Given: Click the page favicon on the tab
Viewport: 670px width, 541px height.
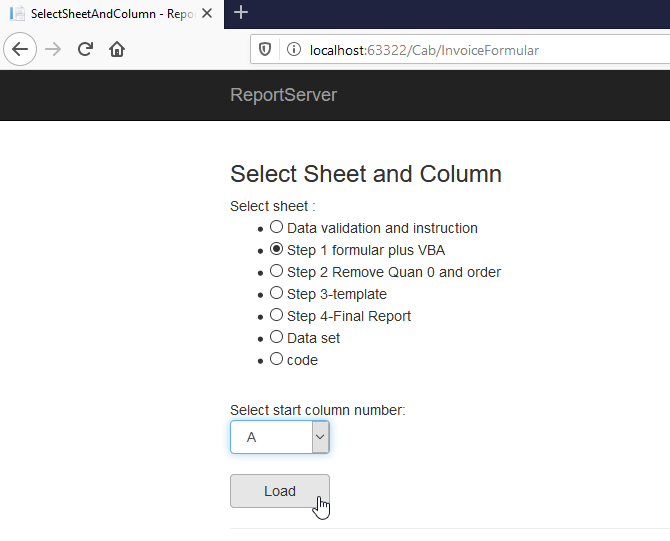Looking at the screenshot, I should pyautogui.click(x=17, y=14).
